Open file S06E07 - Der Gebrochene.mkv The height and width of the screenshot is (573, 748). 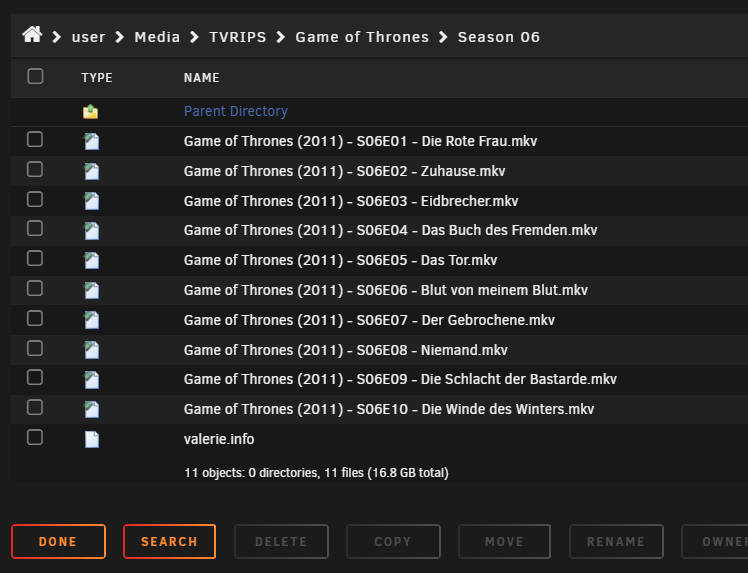point(369,320)
